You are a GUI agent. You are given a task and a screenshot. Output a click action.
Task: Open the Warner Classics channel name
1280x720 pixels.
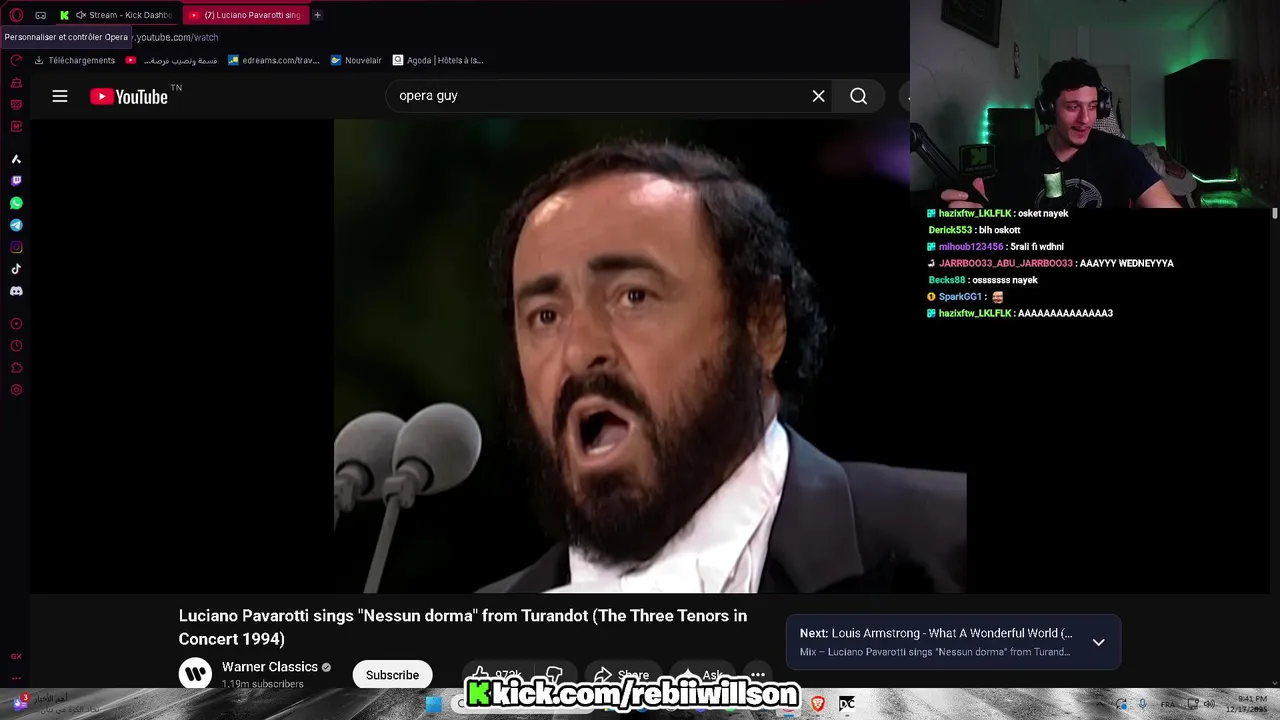[x=270, y=667]
